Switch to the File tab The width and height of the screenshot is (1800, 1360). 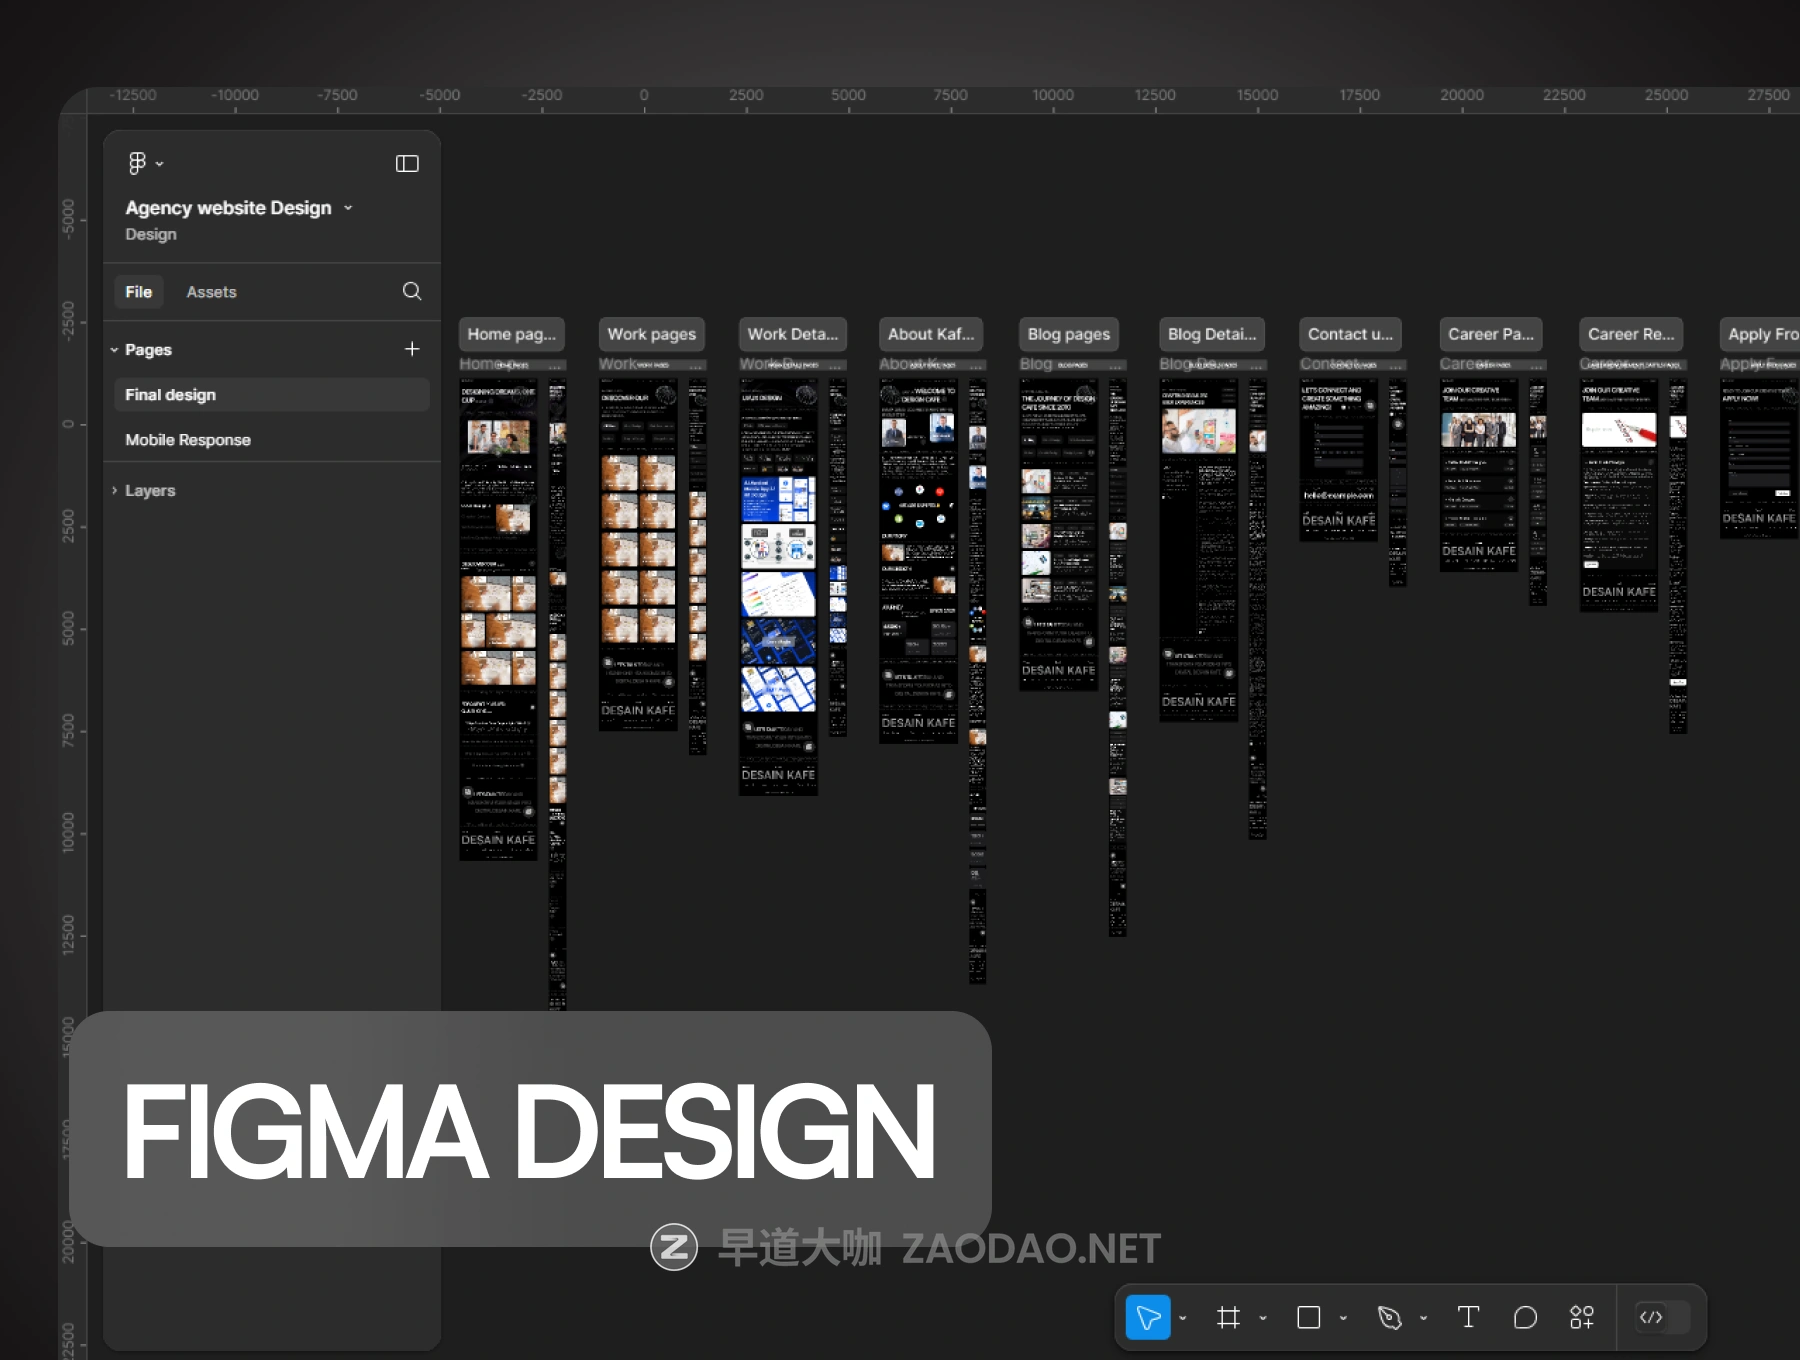pos(138,292)
